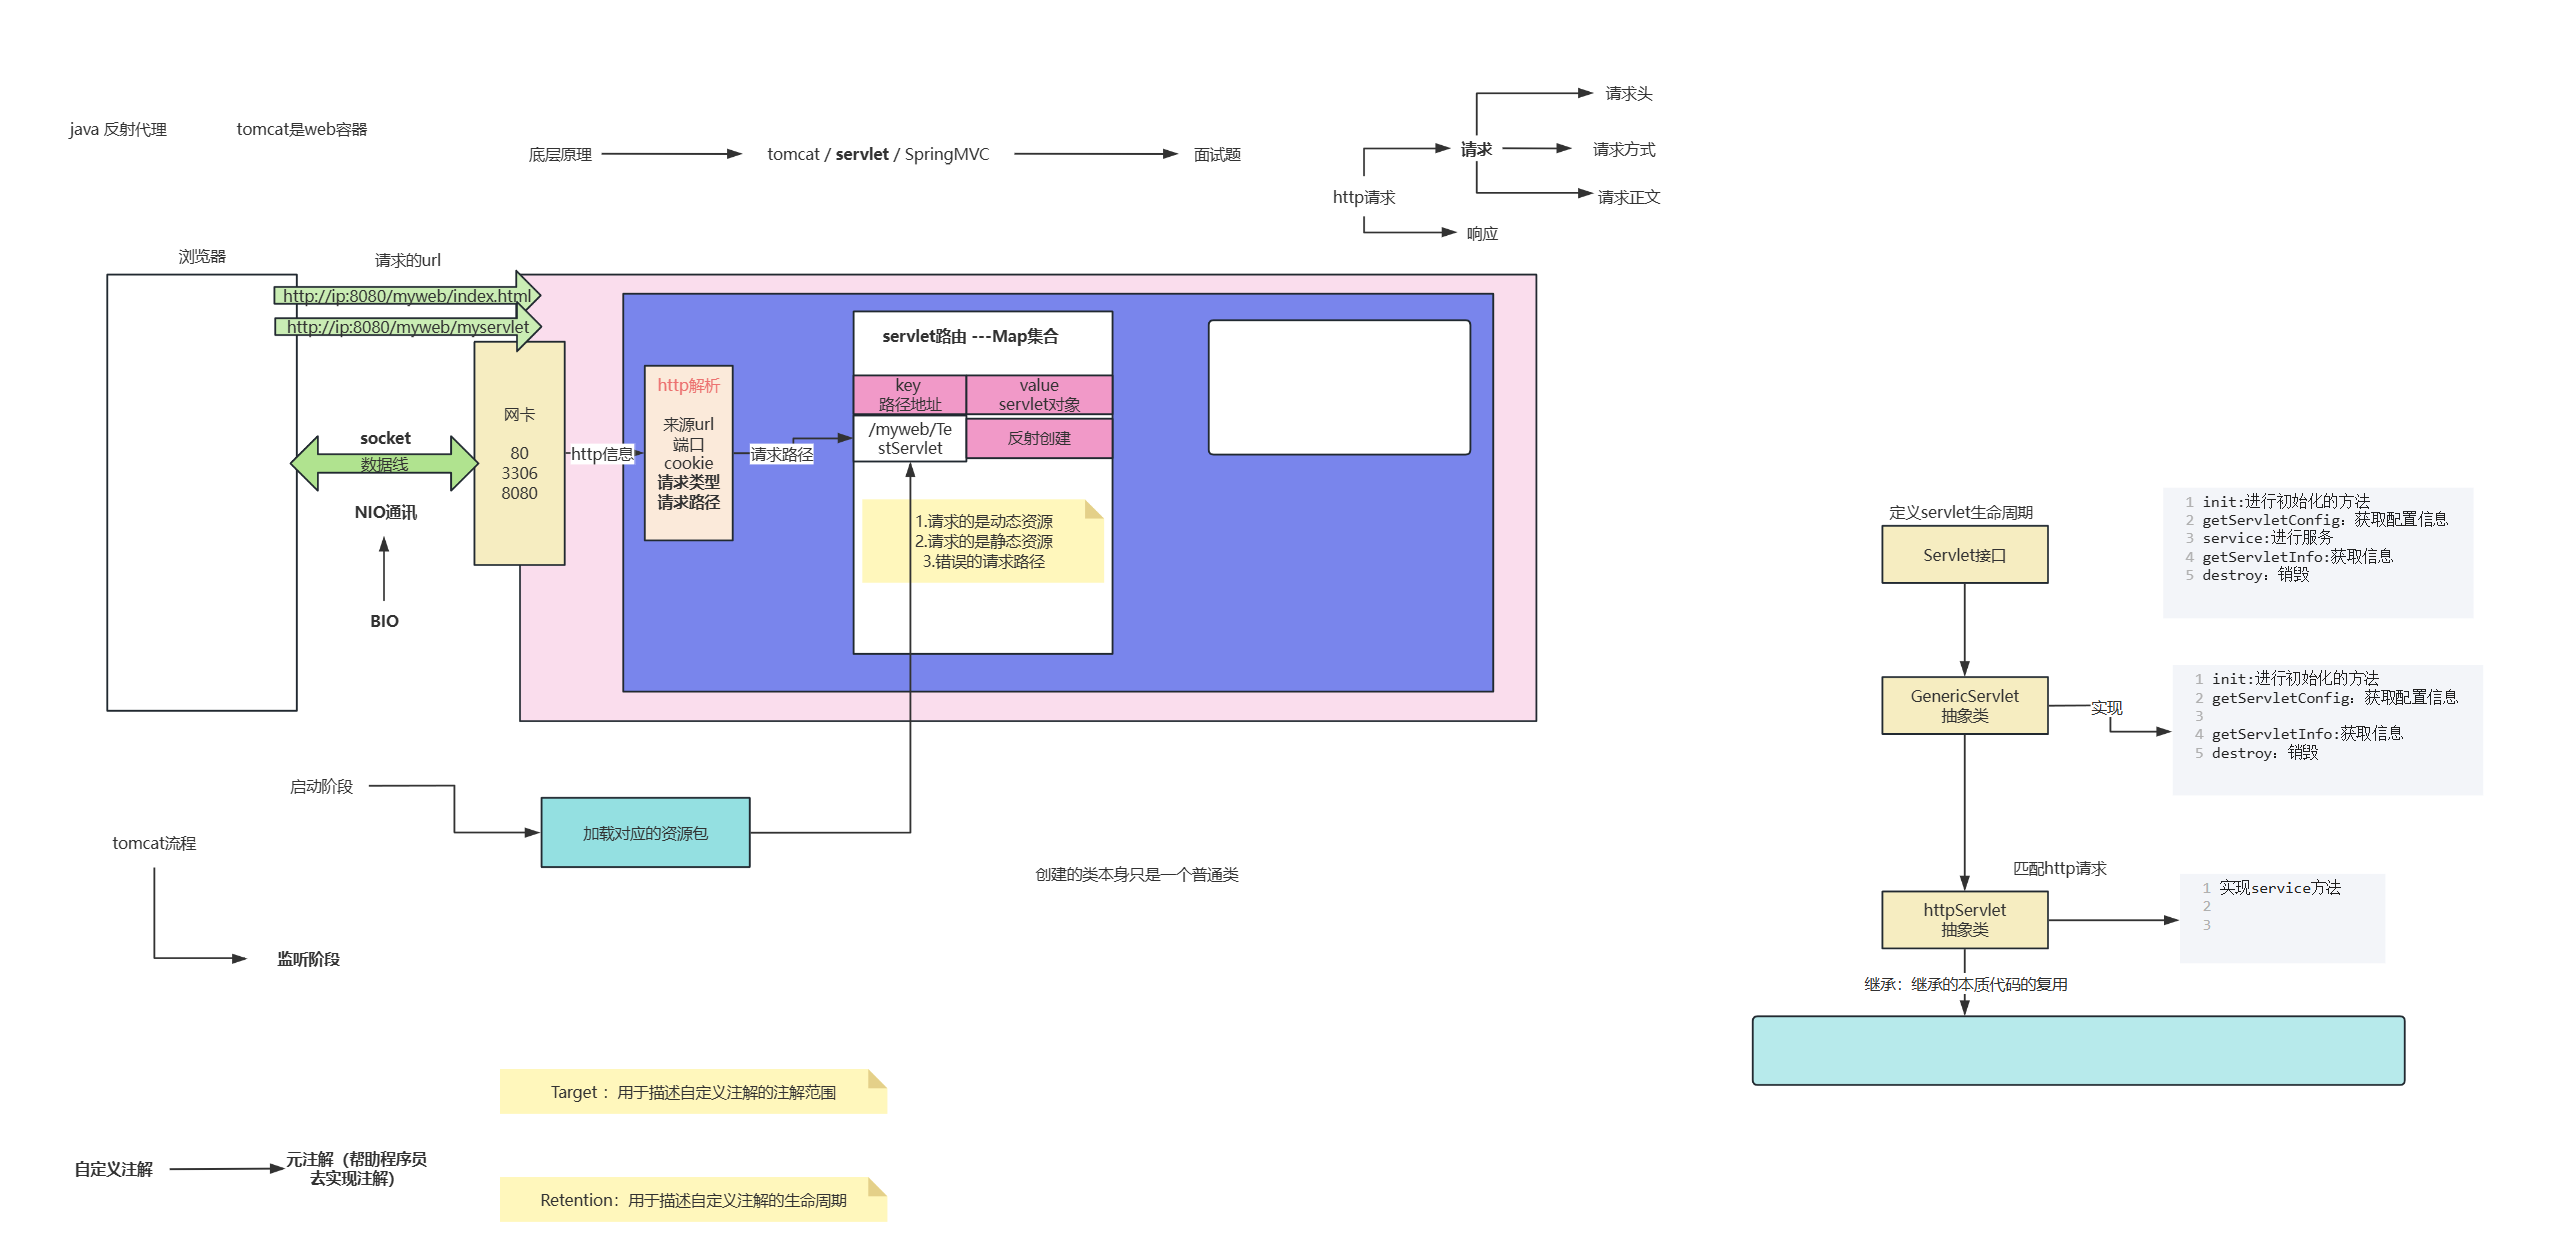Select the '面试题' label
The height and width of the screenshot is (1236, 2551).
1217,154
